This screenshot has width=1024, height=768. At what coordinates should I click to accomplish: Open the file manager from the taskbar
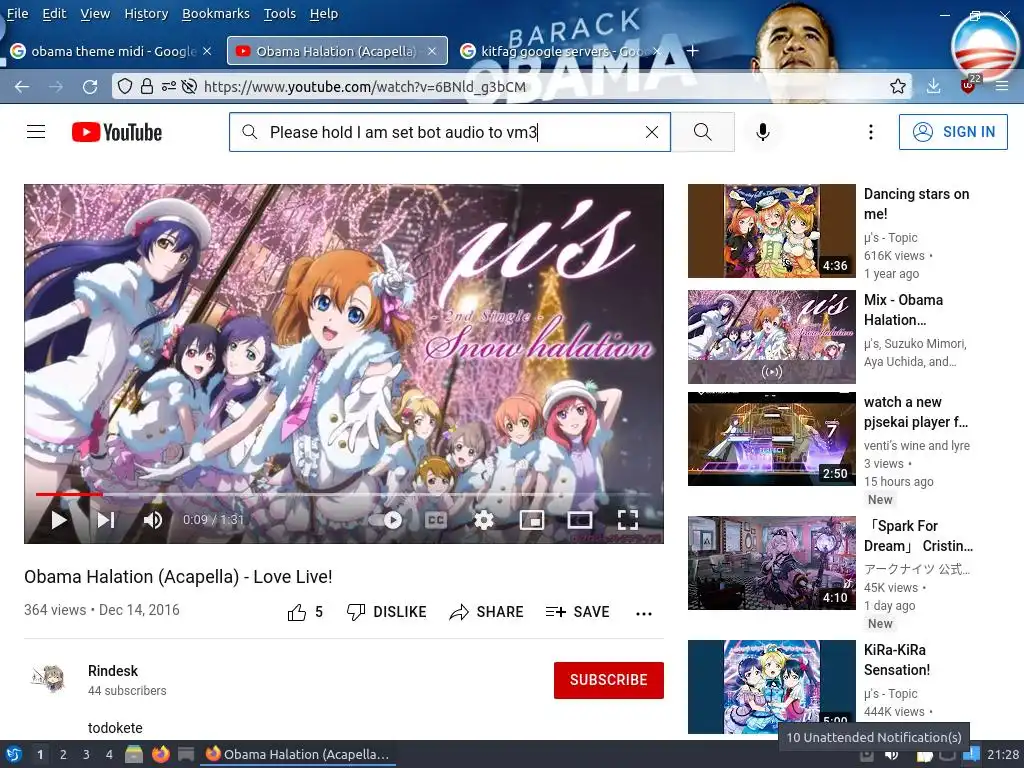point(135,754)
